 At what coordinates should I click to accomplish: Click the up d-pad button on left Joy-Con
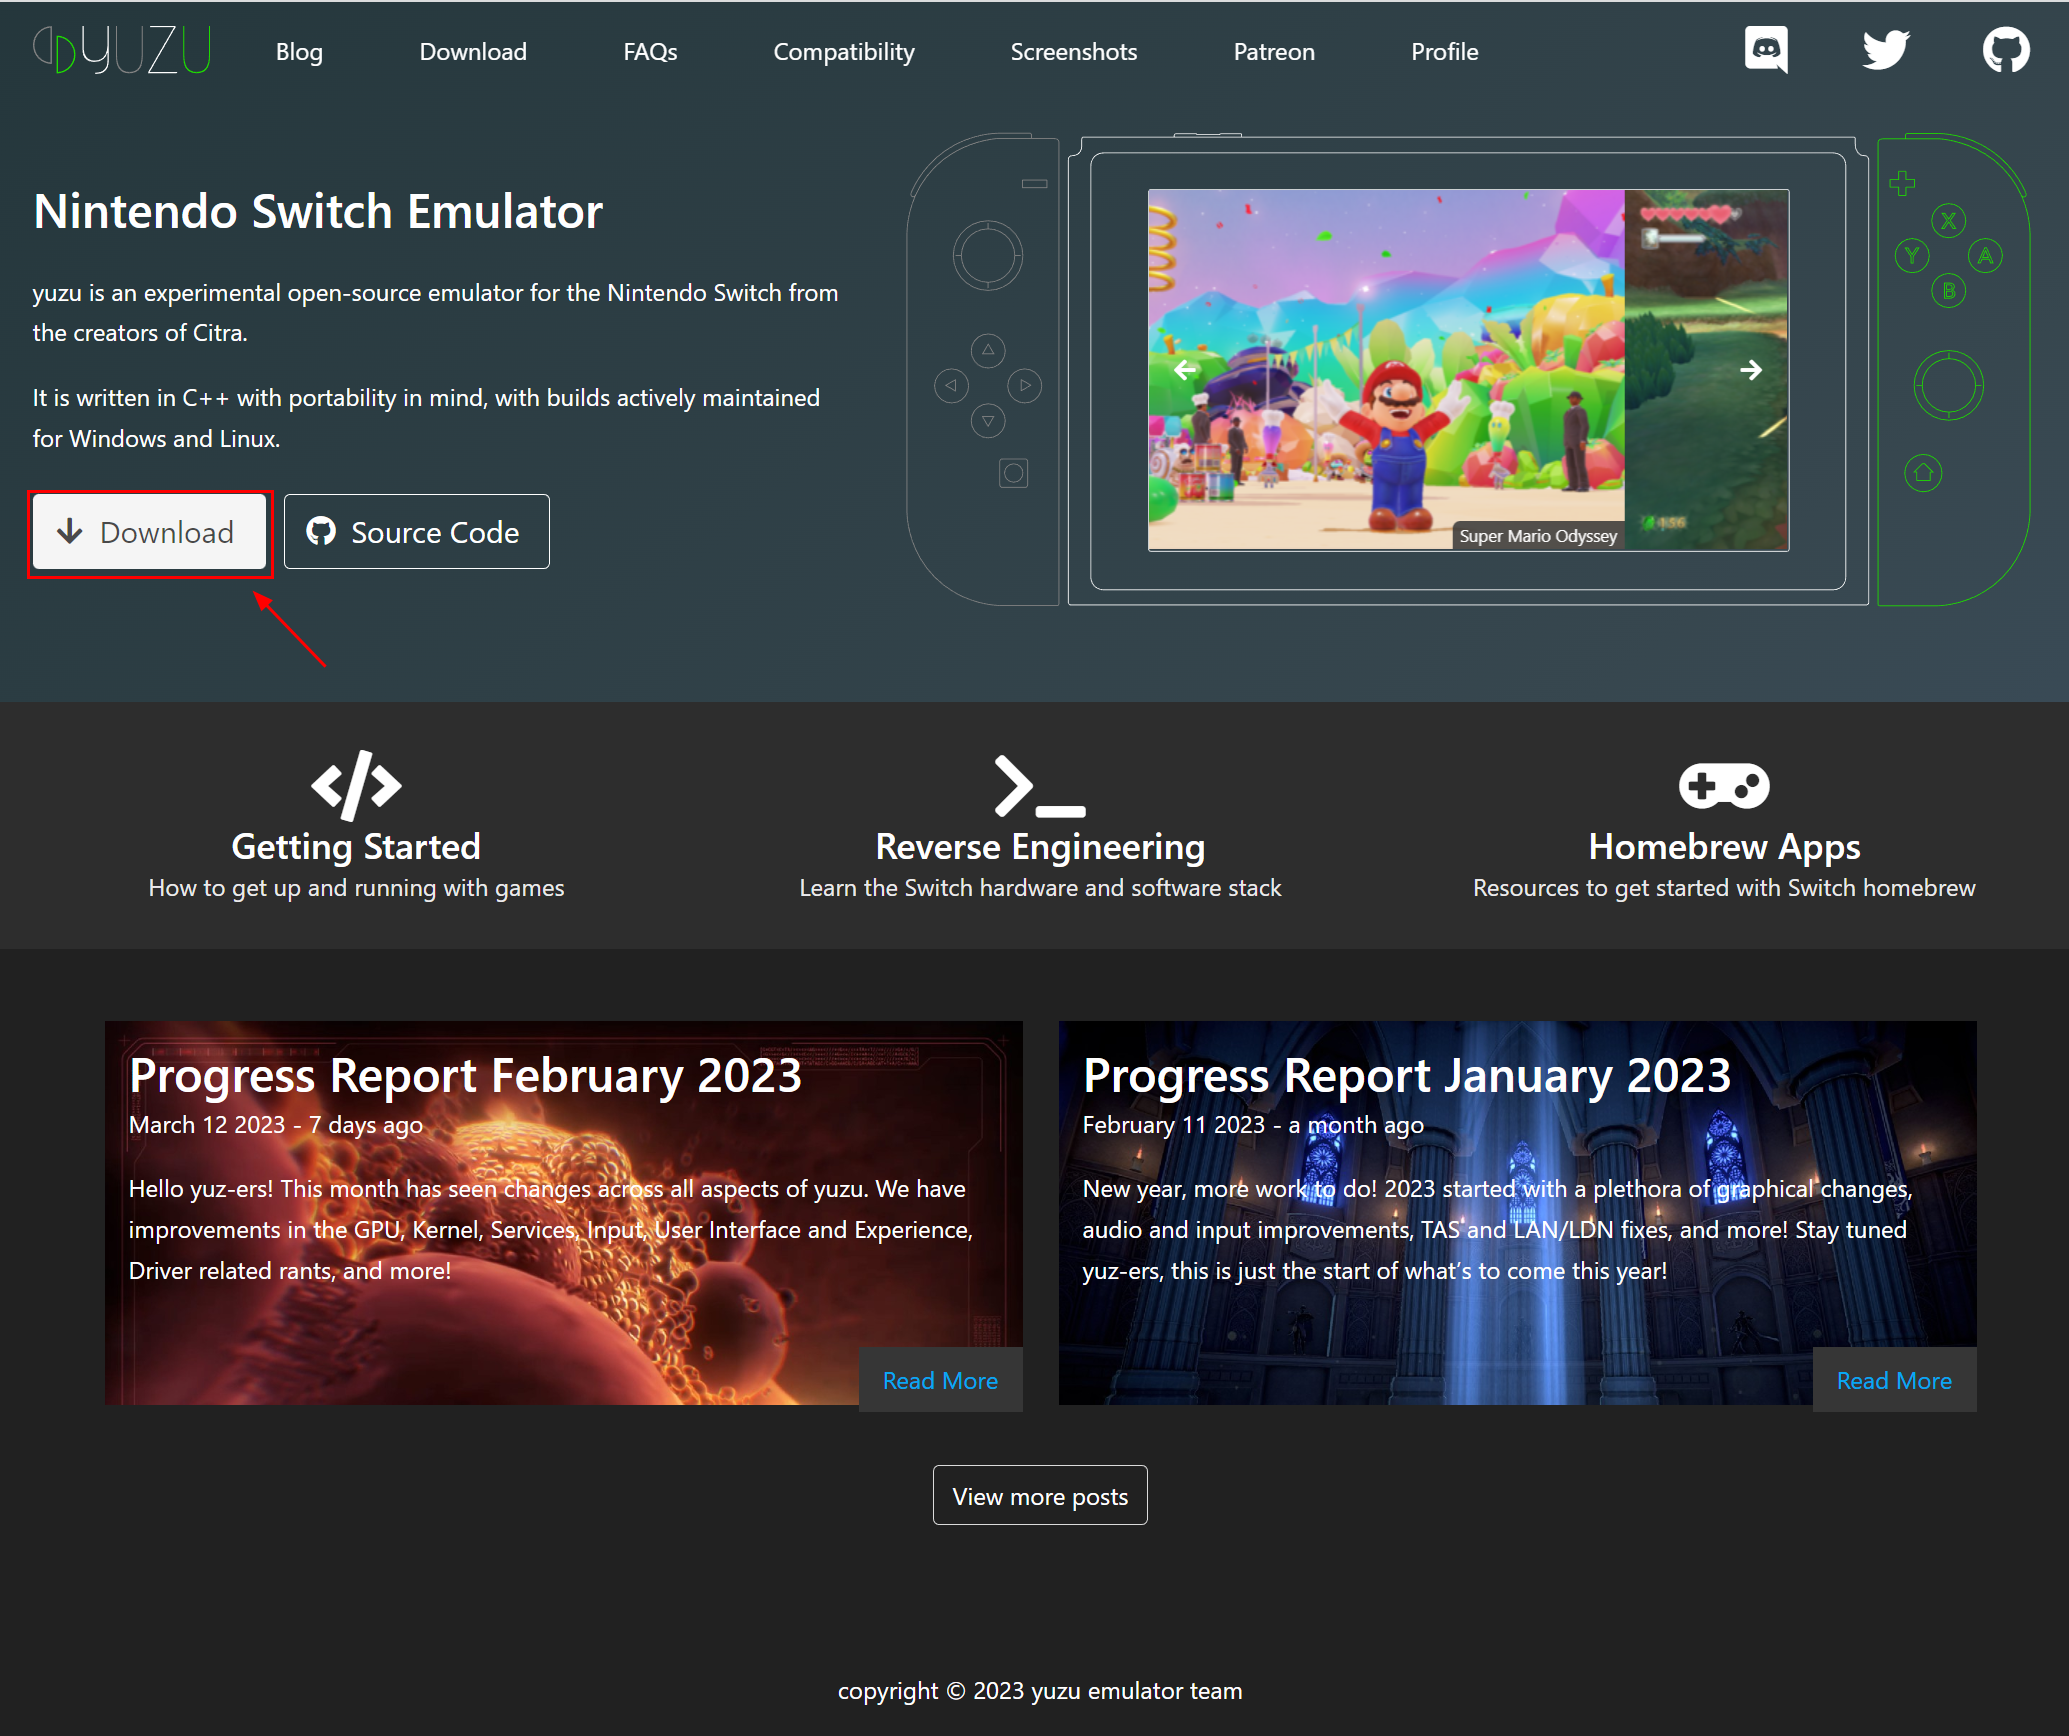pyautogui.click(x=988, y=350)
